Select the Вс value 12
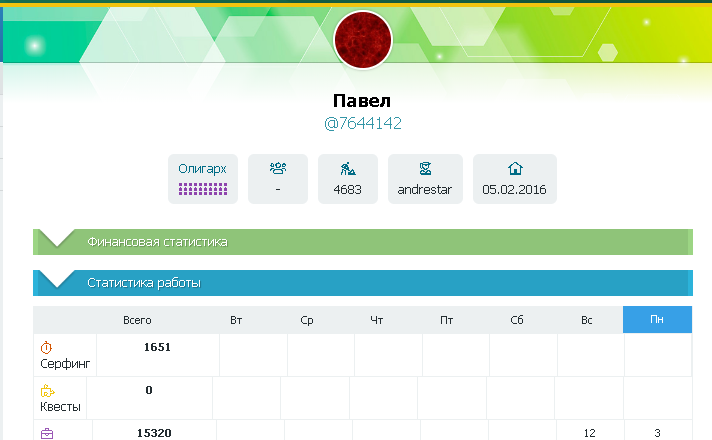 pyautogui.click(x=589, y=433)
